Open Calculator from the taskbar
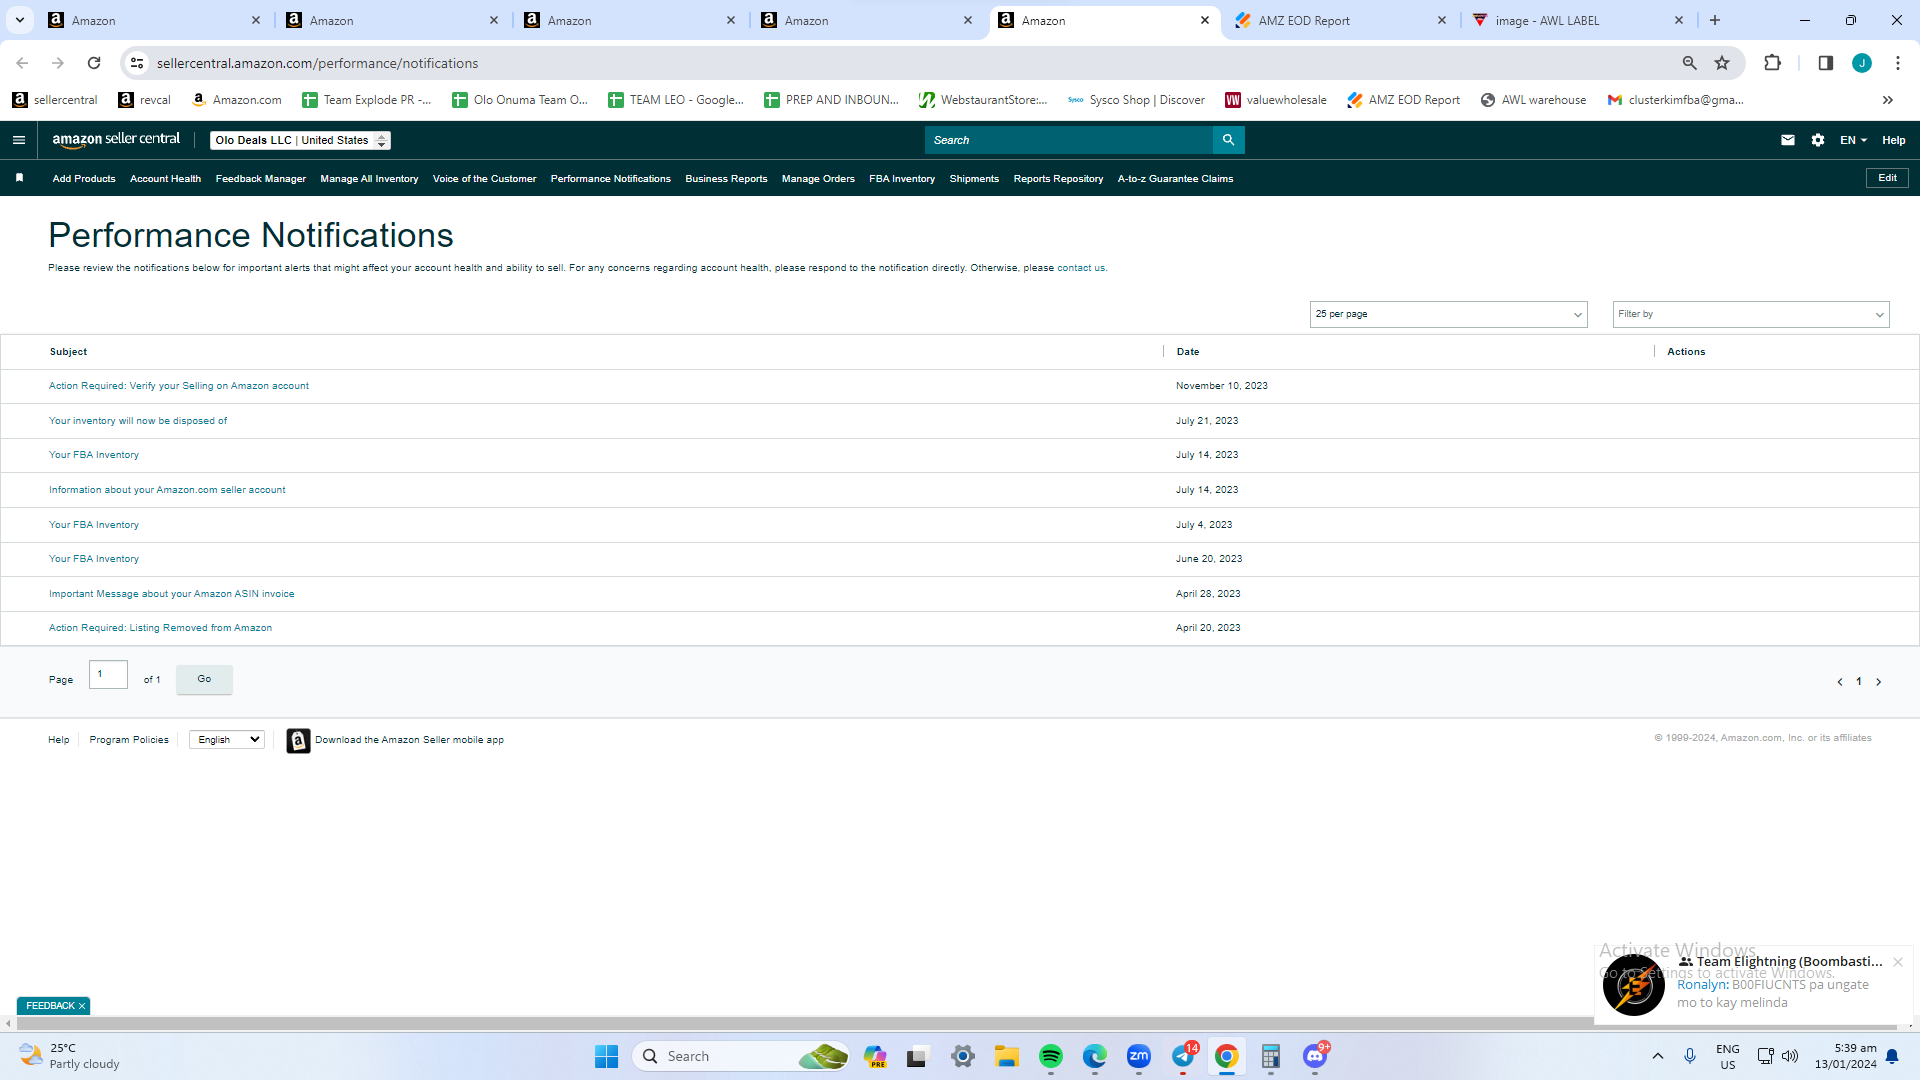The width and height of the screenshot is (1920, 1080). [1271, 1056]
